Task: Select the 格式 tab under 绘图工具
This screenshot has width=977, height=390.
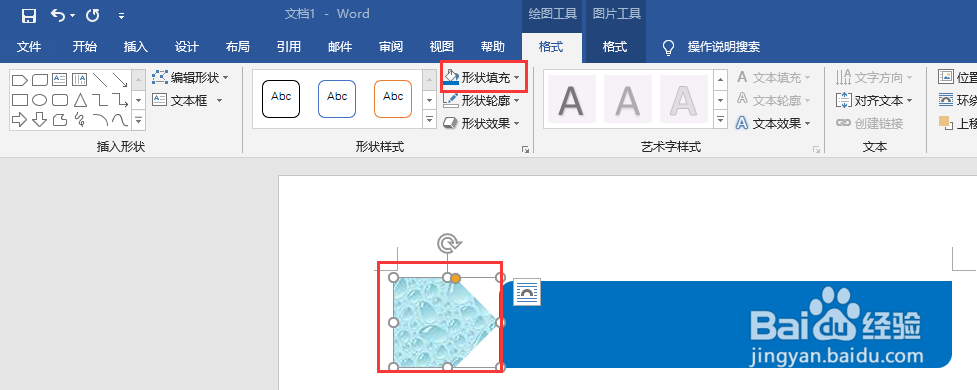Action: coord(551,47)
